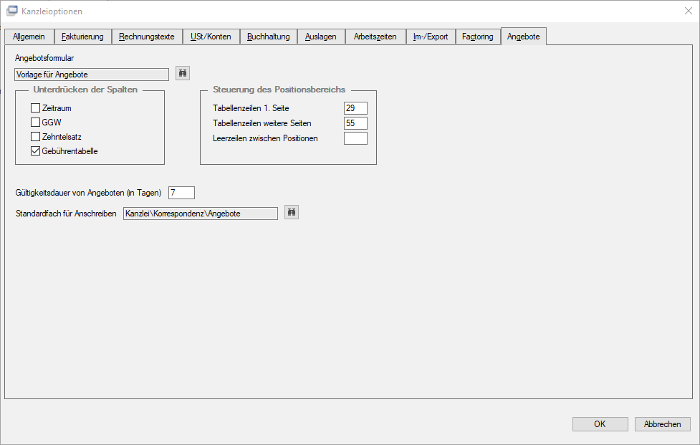This screenshot has height=445, width=700.
Task: Toggle the GGW checkbox
Action: pyautogui.click(x=36, y=122)
